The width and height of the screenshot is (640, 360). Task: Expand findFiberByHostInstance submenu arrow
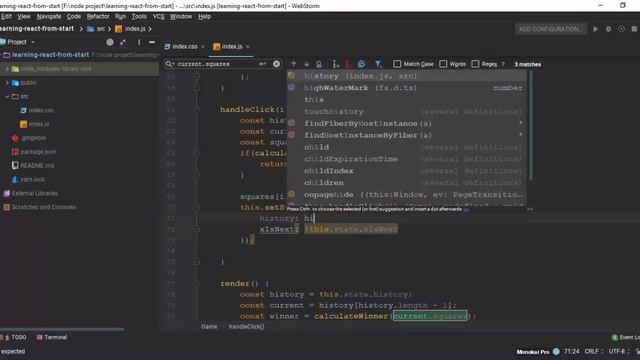[x=520, y=123]
